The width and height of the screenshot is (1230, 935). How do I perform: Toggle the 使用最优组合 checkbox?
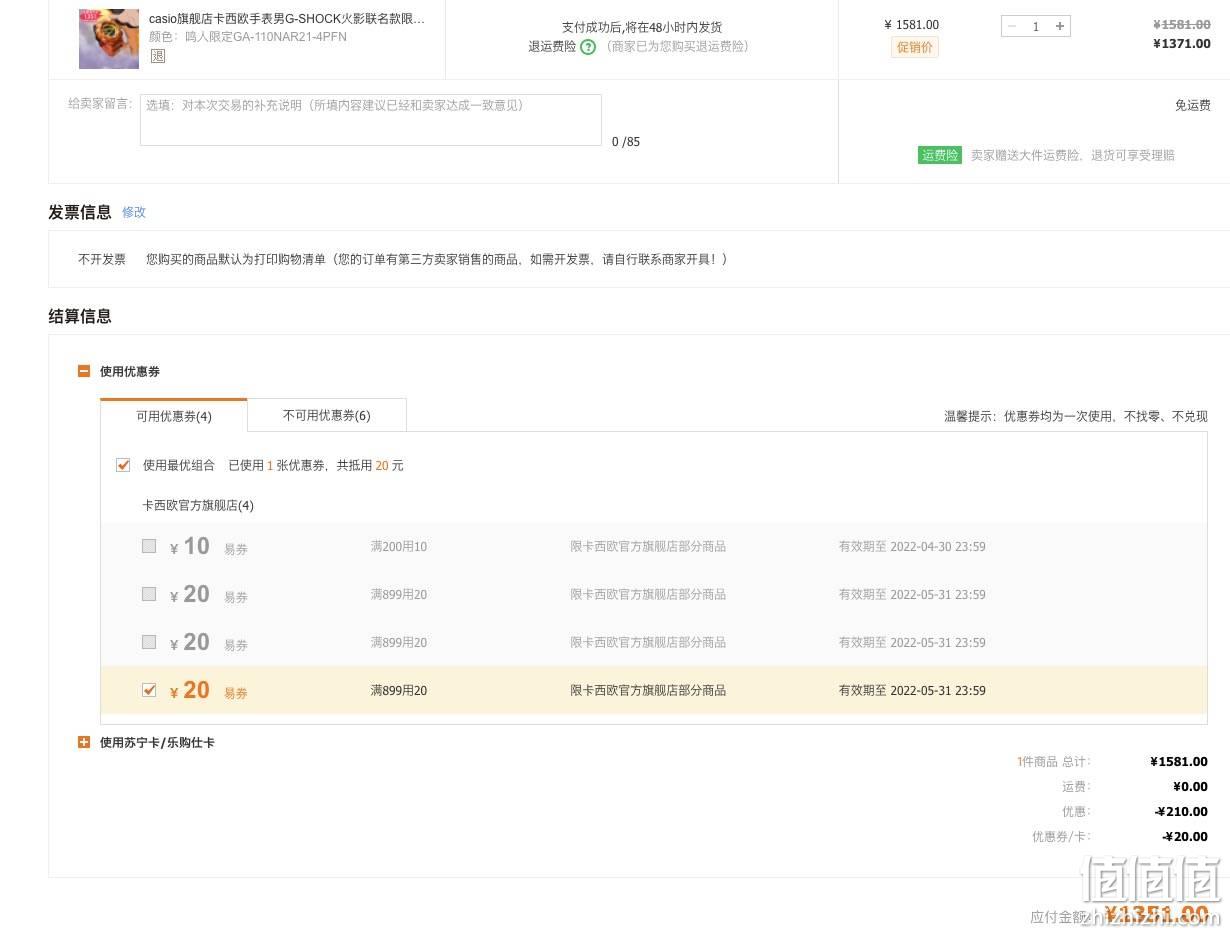[x=123, y=465]
